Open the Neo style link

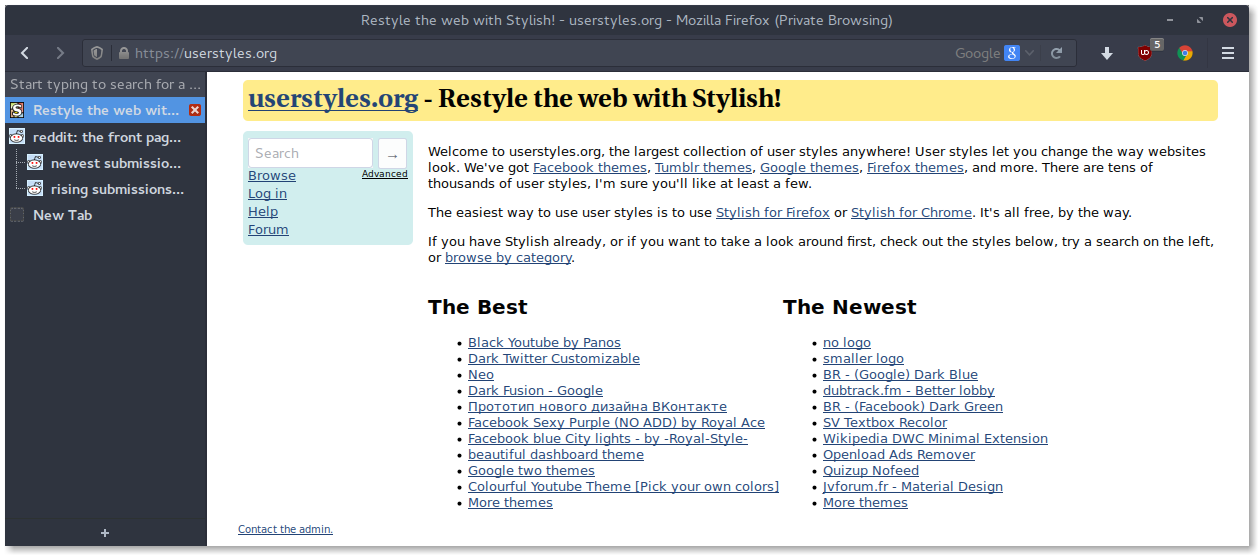tap(481, 375)
